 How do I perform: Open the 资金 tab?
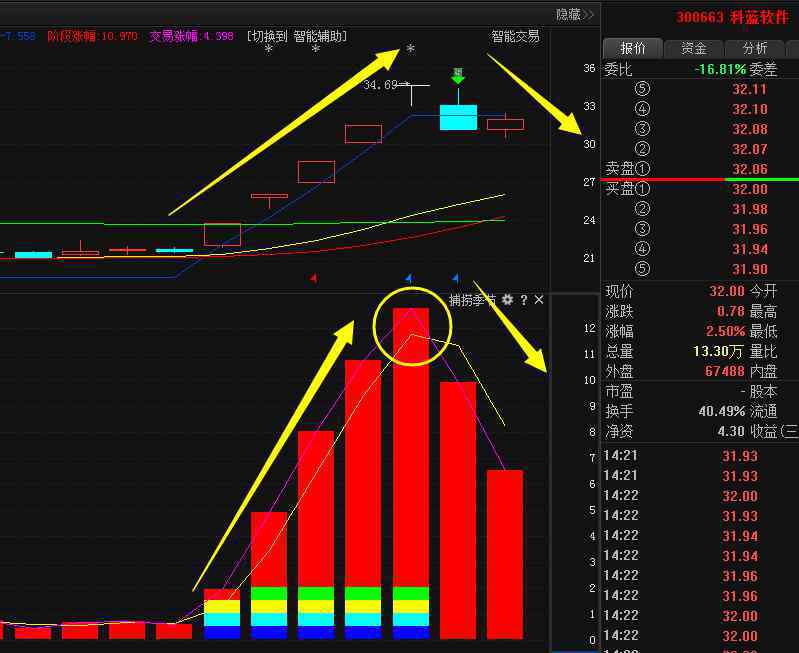coord(693,48)
